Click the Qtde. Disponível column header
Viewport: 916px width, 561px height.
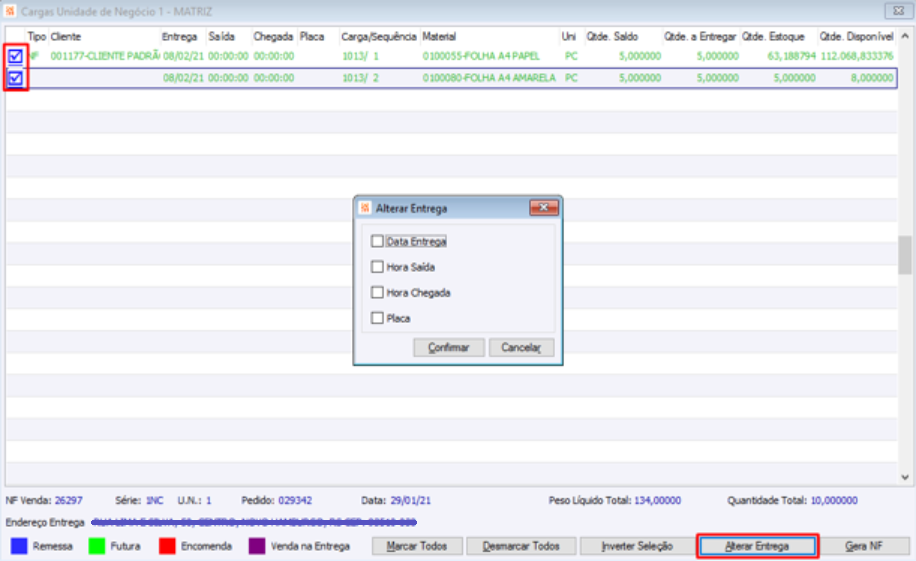tap(857, 37)
